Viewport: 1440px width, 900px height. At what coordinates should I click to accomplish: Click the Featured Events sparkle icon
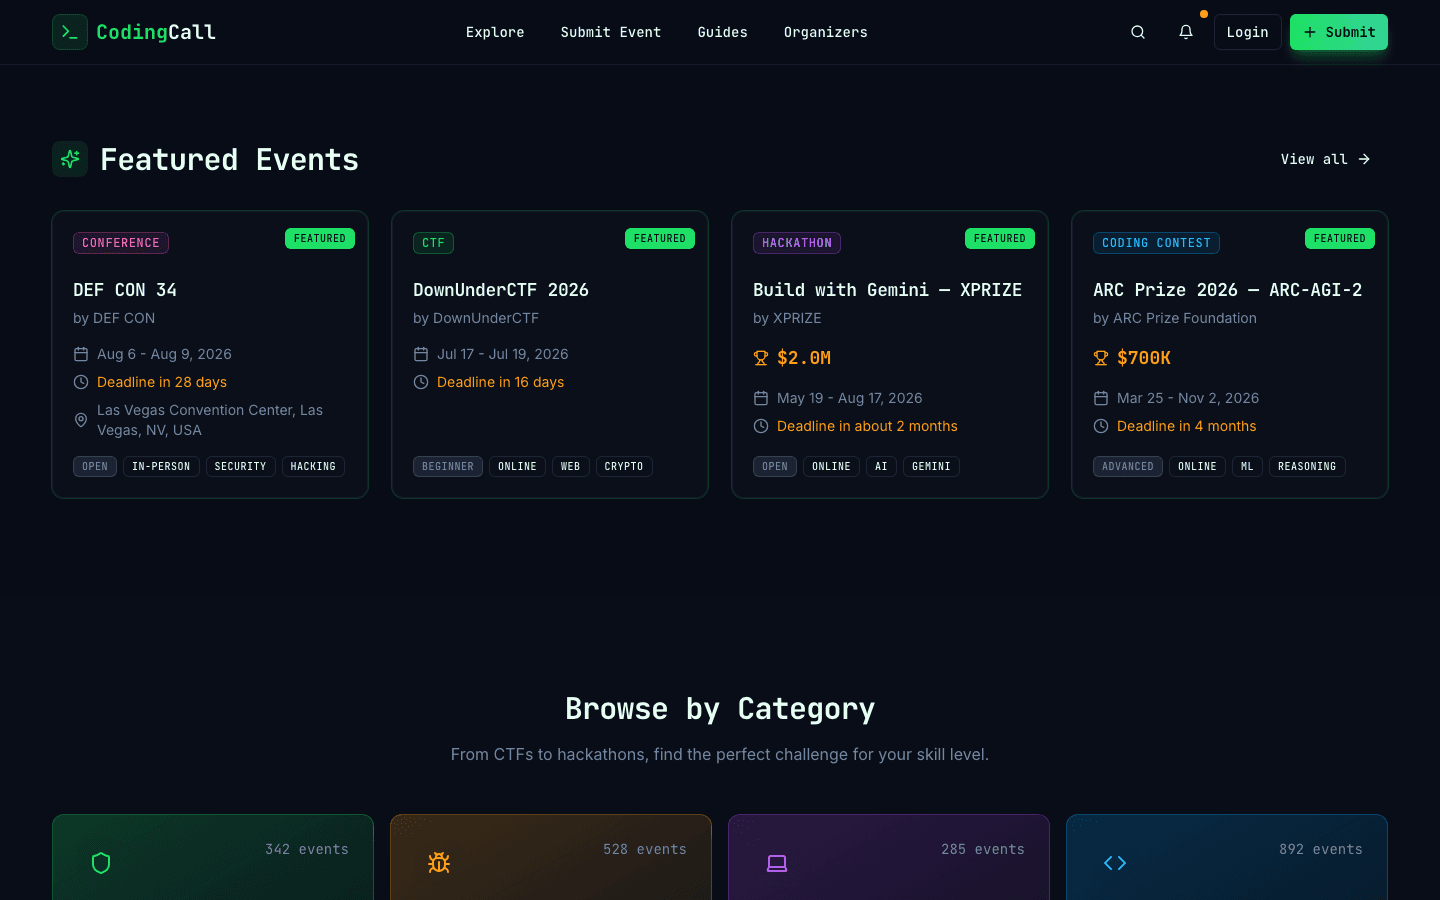[70, 159]
